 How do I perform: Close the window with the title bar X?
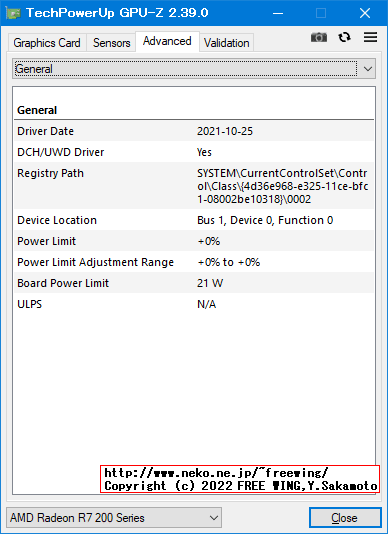365,13
